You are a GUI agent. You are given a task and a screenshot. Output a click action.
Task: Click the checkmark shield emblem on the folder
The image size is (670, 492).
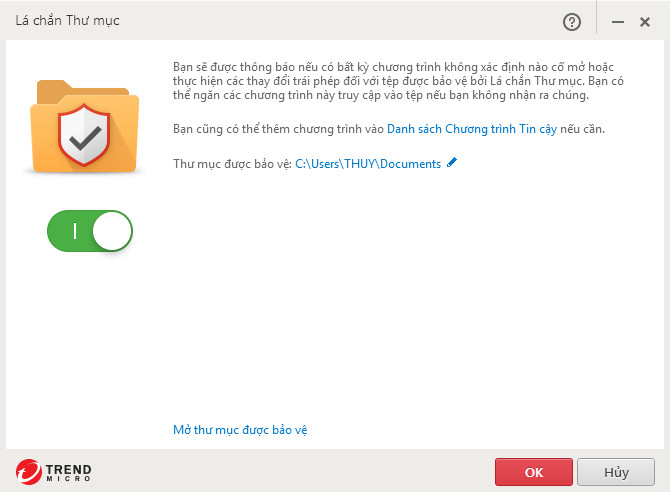pos(84,135)
